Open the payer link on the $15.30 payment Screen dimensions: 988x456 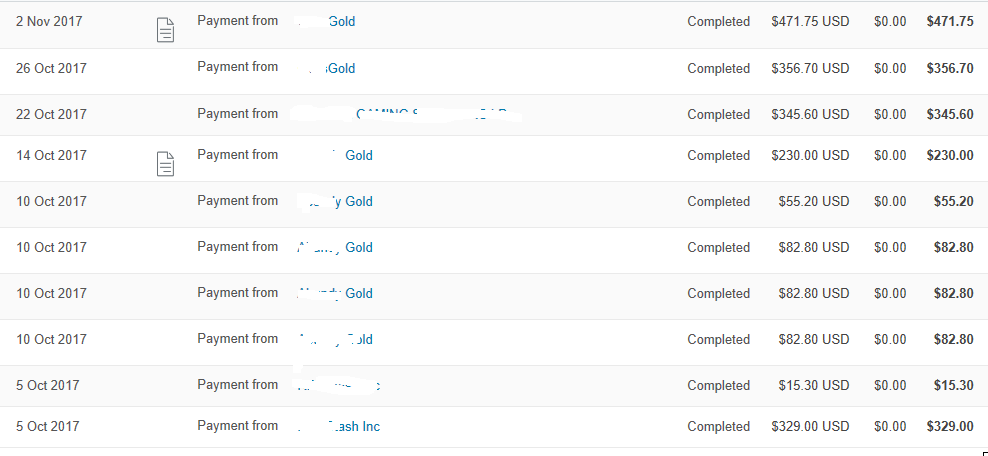click(x=338, y=385)
